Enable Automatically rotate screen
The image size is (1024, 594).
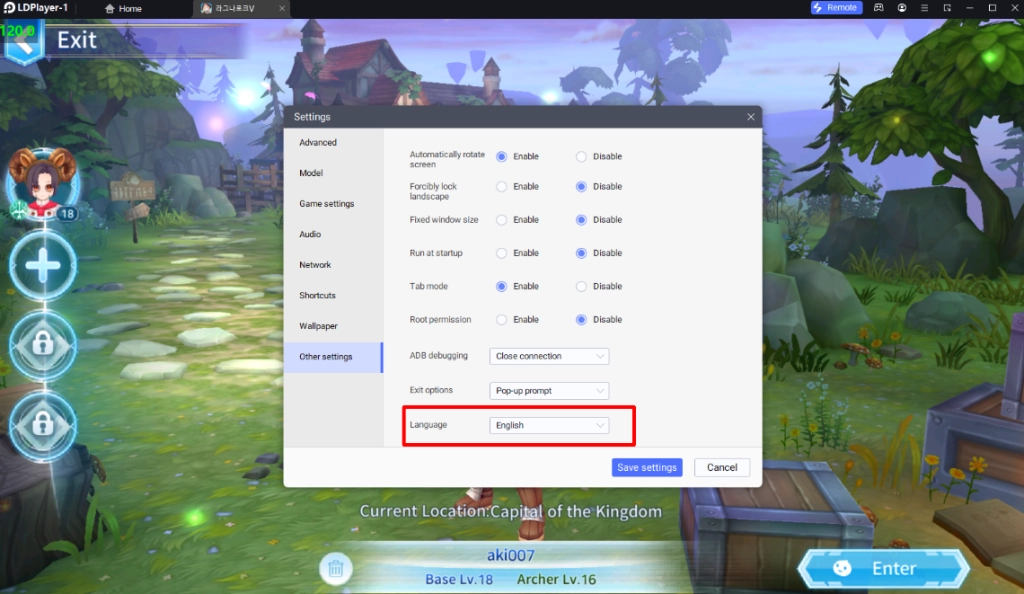click(x=502, y=157)
